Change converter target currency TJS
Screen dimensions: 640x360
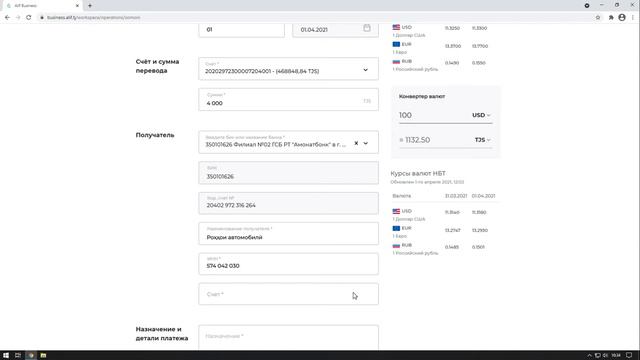(x=482, y=140)
